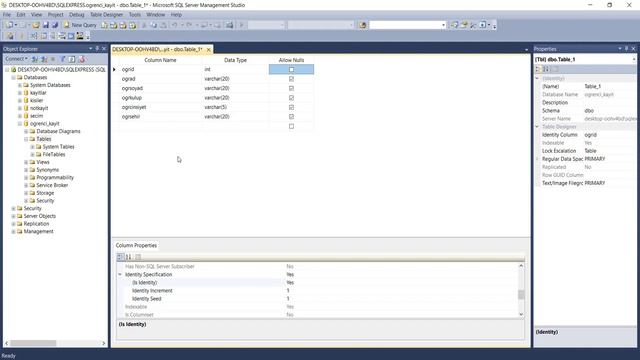640x360 pixels.
Task: Click the Manage XML Indexes toolbar icon
Action: [x=62, y=36]
